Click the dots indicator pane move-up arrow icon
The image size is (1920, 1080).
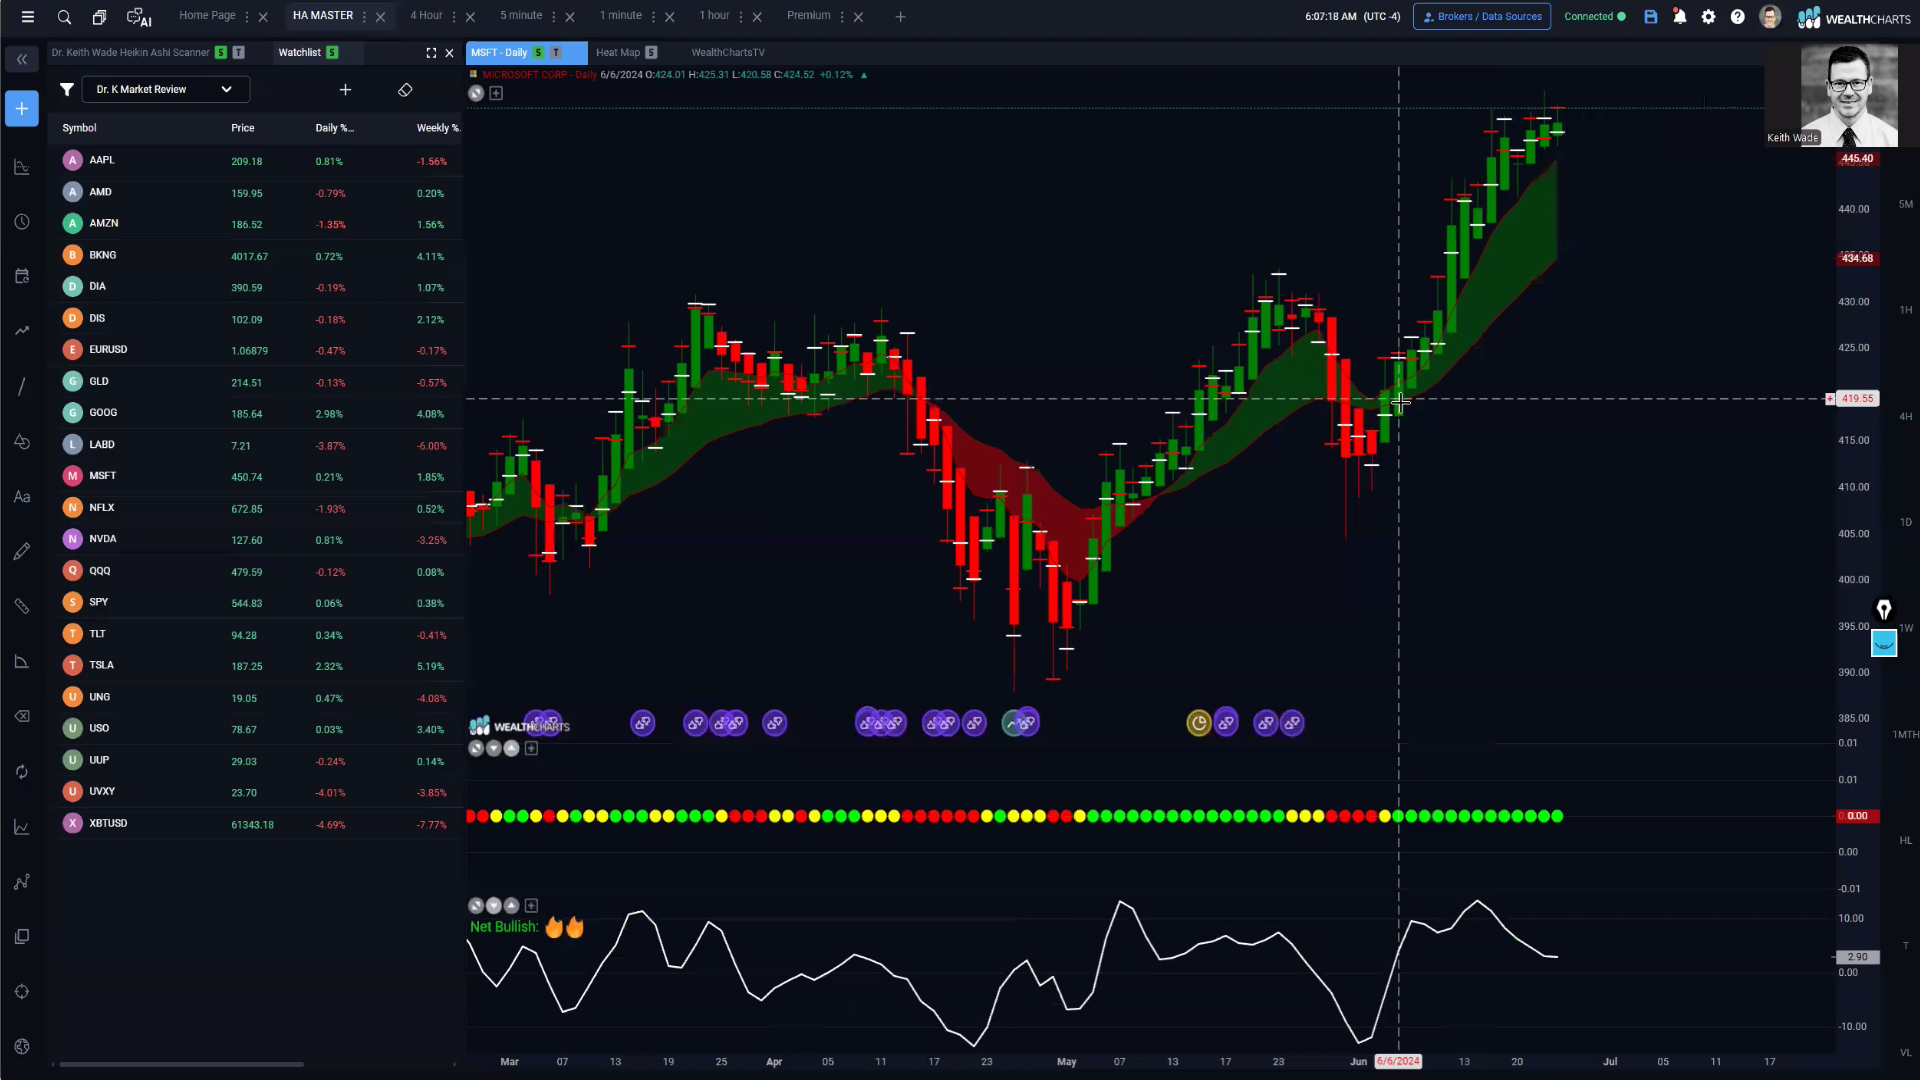click(x=512, y=749)
